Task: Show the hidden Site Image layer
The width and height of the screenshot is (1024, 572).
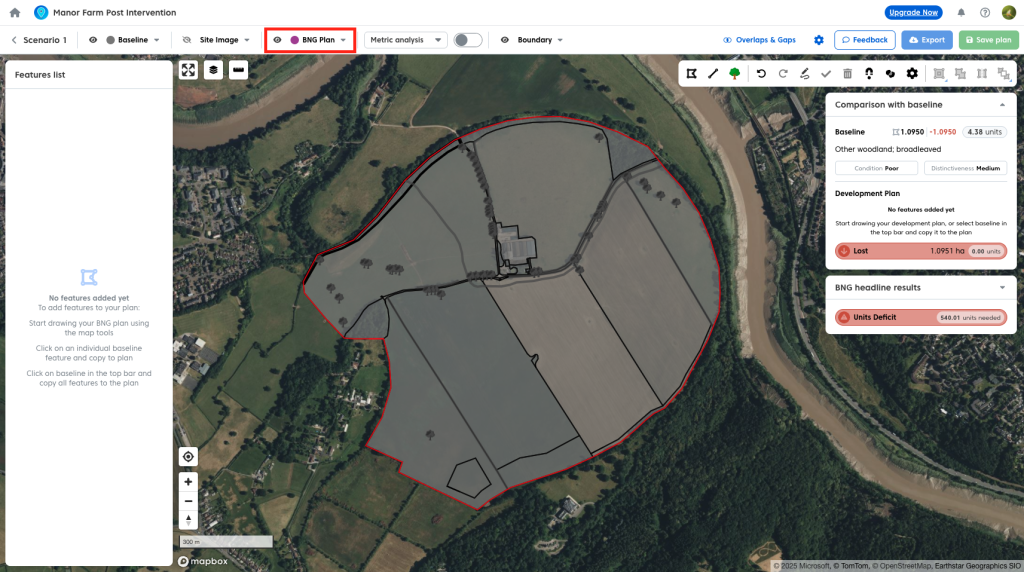Action: pyautogui.click(x=186, y=40)
